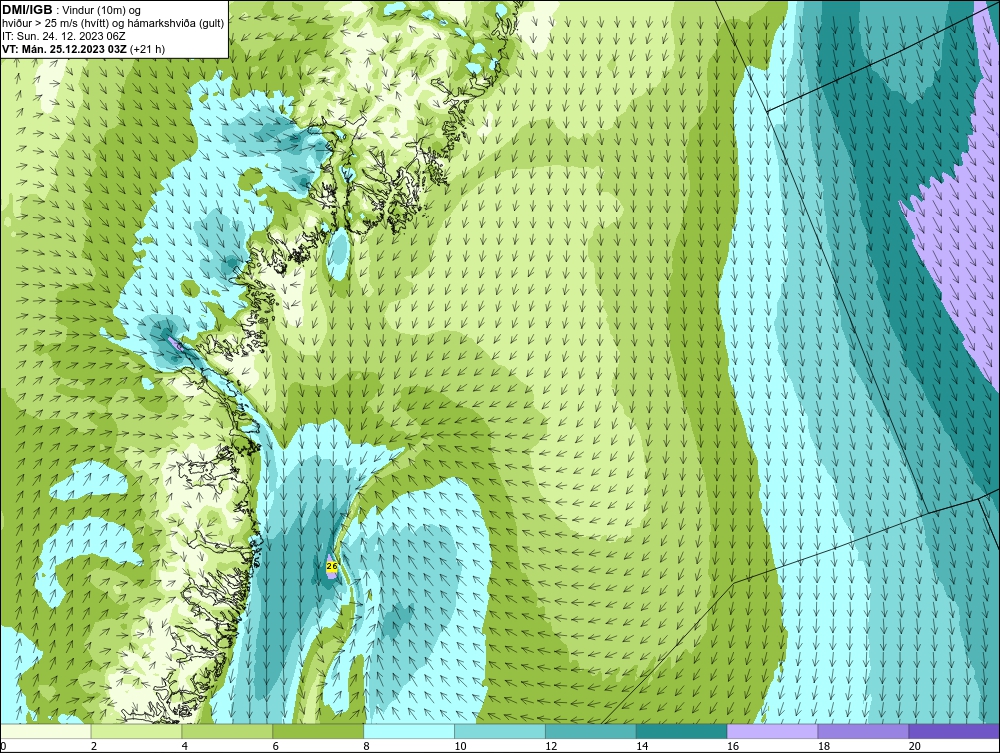The width and height of the screenshot is (1000, 753).
Task: Select the 18–20 m/s medium purple swatch
Action: point(864,731)
